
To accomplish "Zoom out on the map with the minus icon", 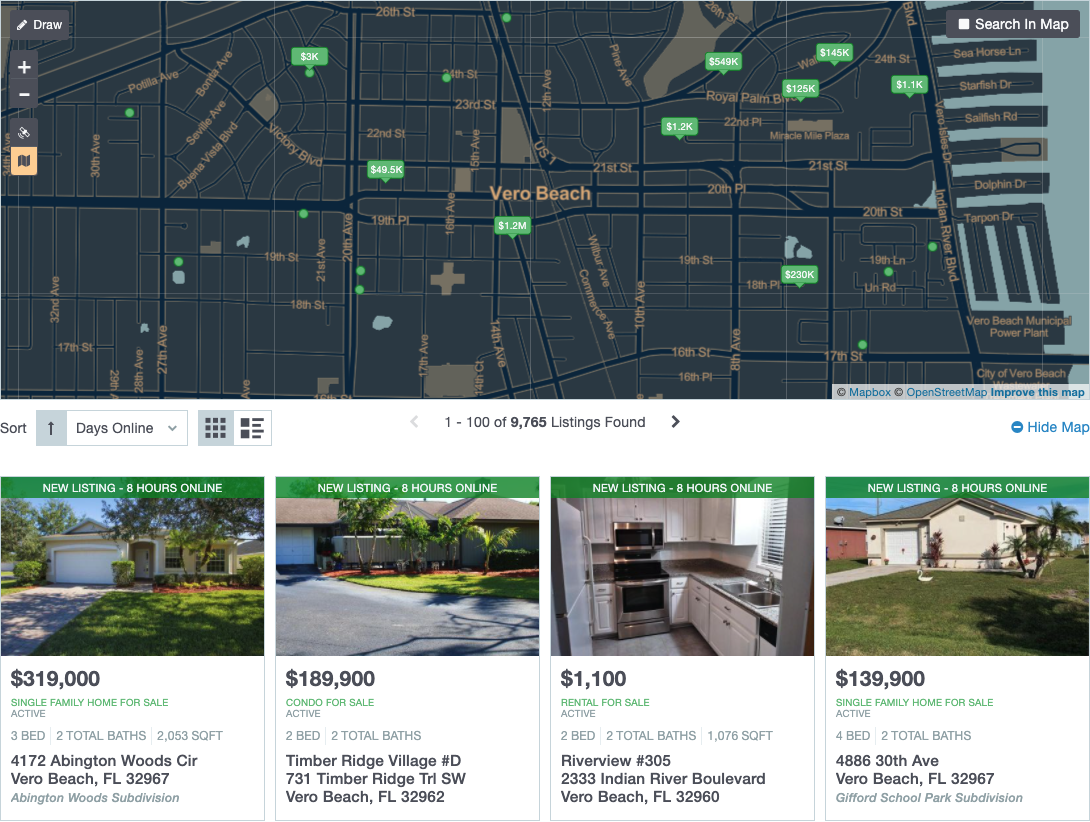I will (23, 93).
